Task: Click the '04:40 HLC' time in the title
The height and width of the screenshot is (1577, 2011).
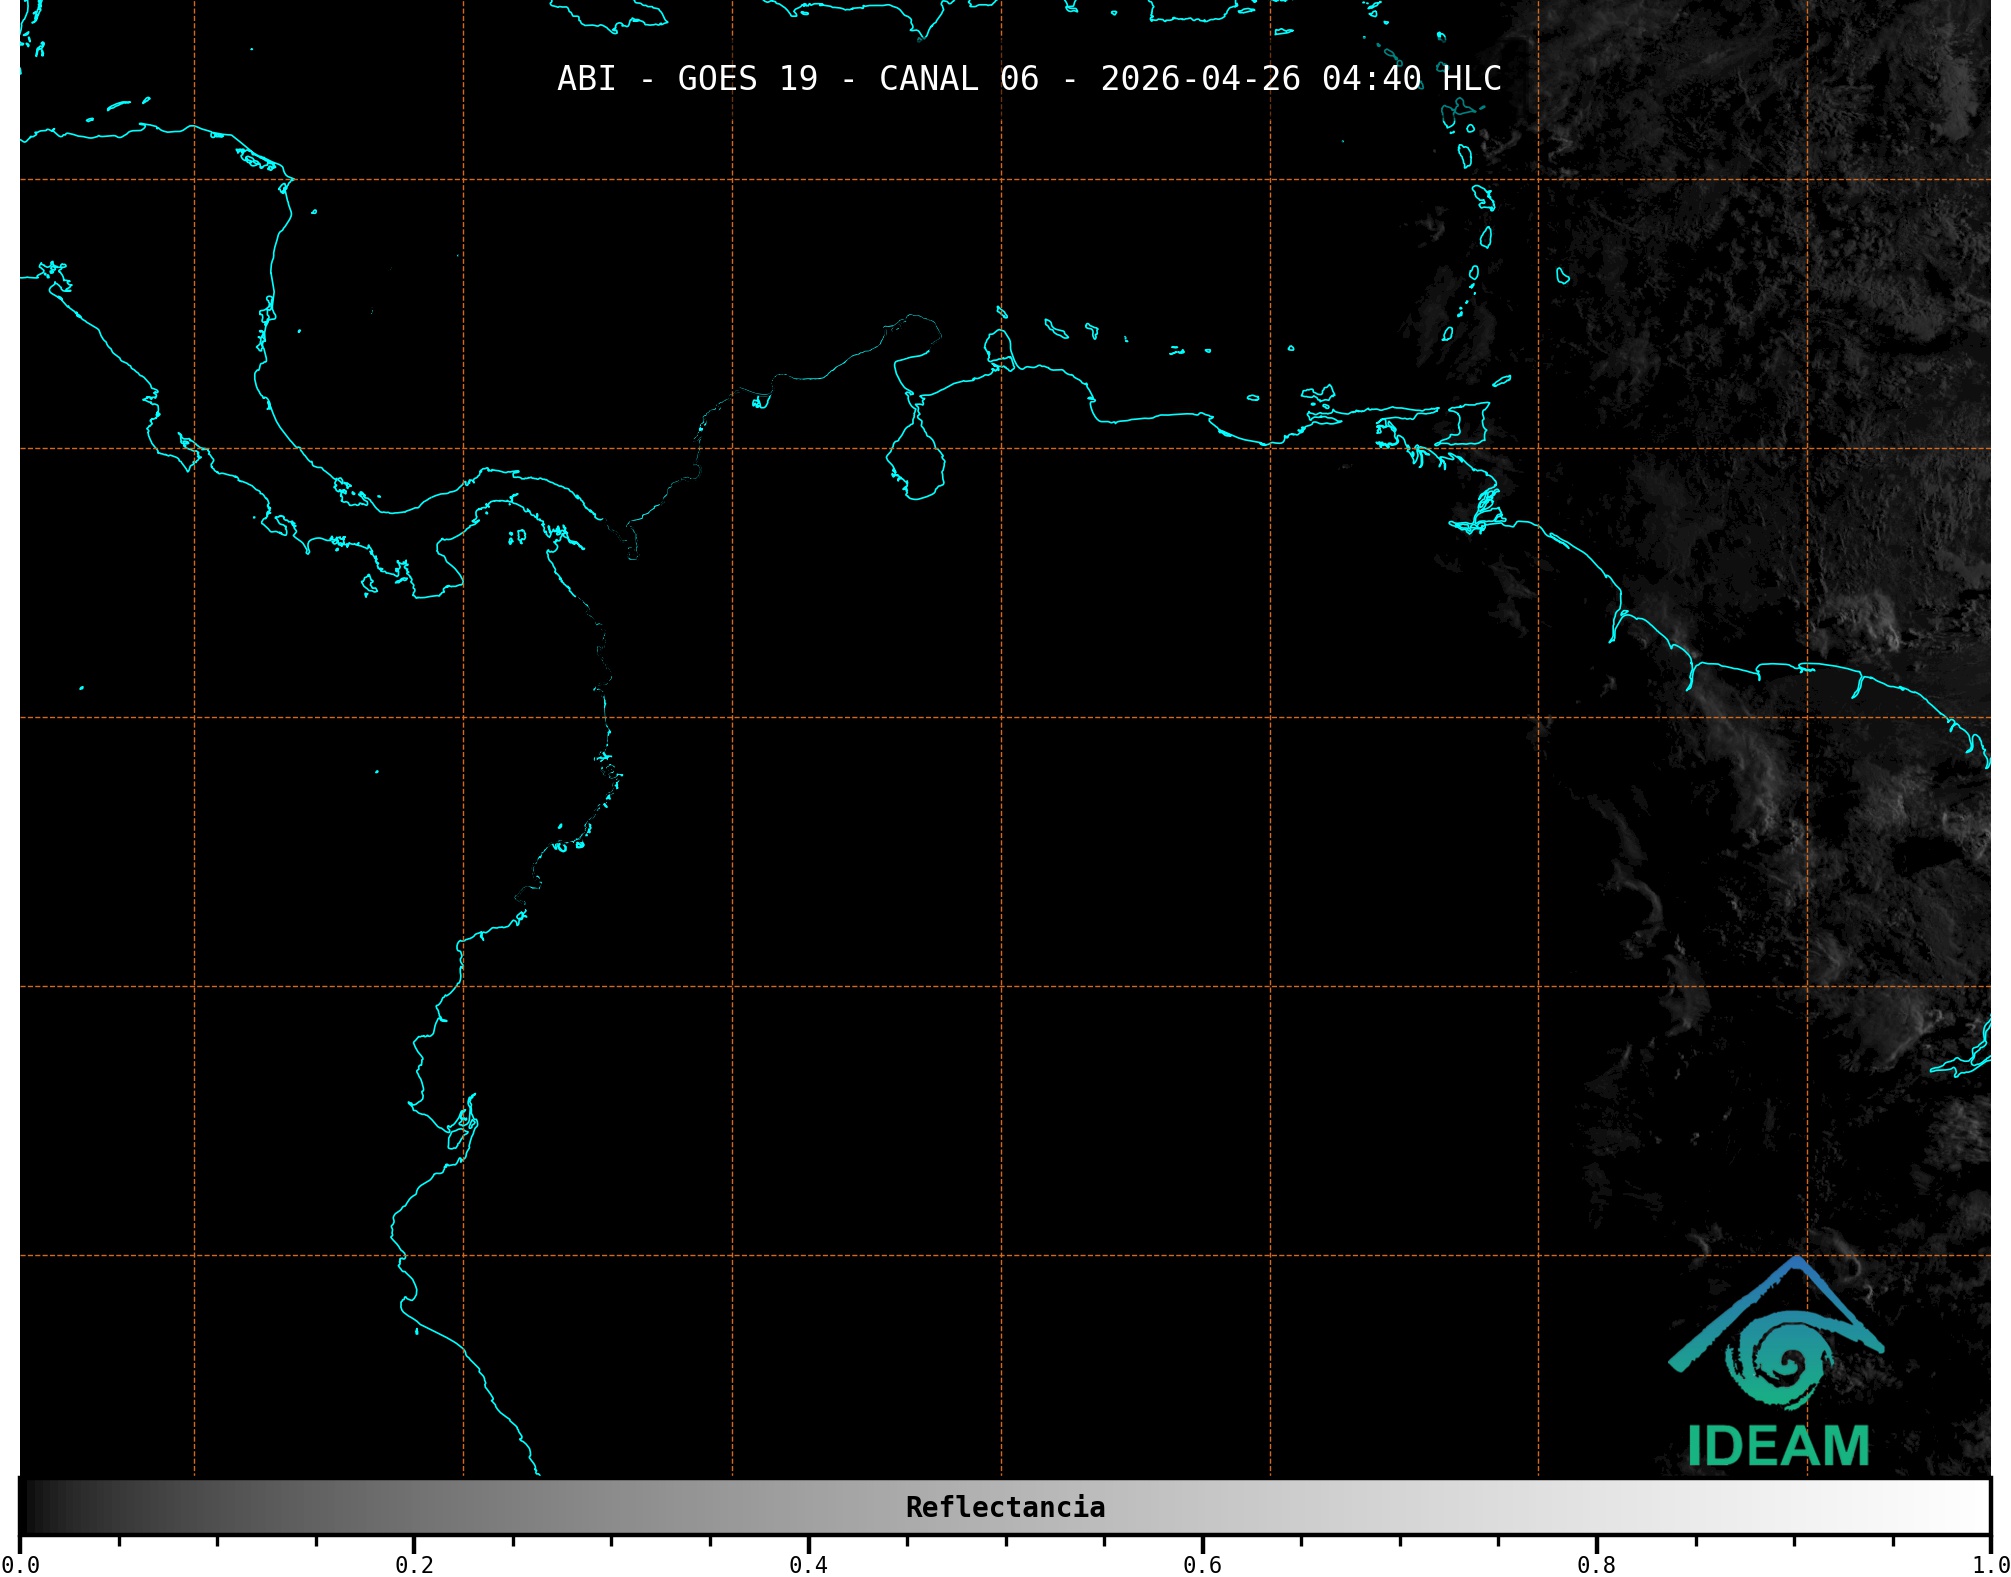Action: (1411, 79)
